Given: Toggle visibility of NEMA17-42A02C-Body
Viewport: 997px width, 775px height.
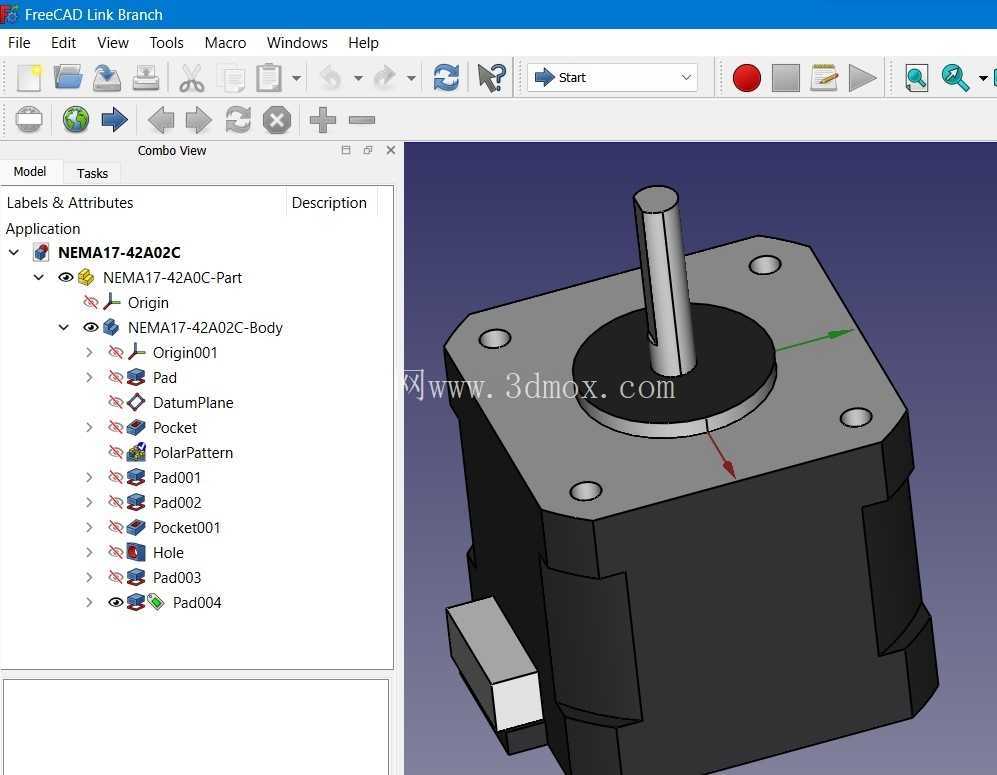Looking at the screenshot, I should [x=91, y=327].
